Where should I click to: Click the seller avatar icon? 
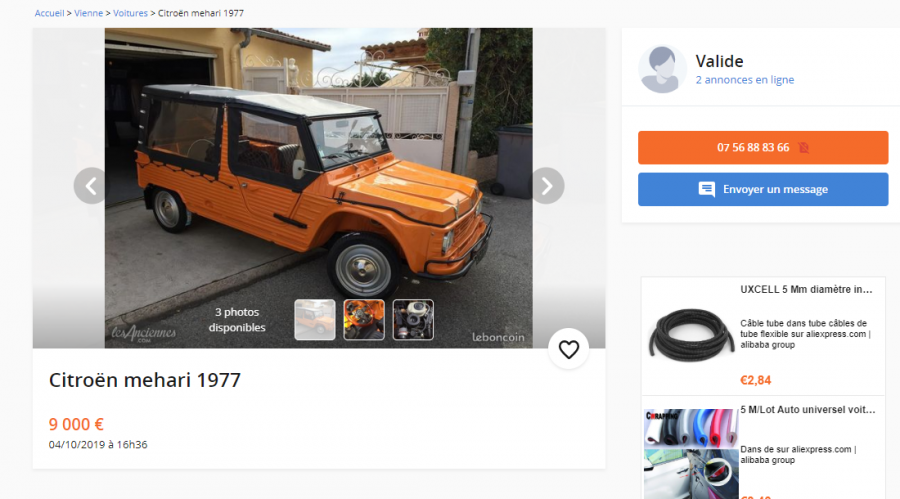662,69
